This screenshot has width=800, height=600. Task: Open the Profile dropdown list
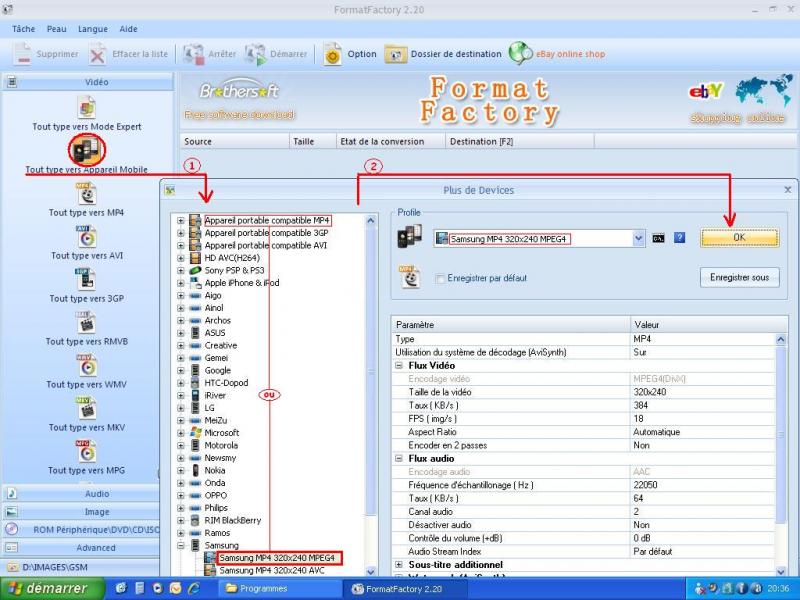coord(638,238)
